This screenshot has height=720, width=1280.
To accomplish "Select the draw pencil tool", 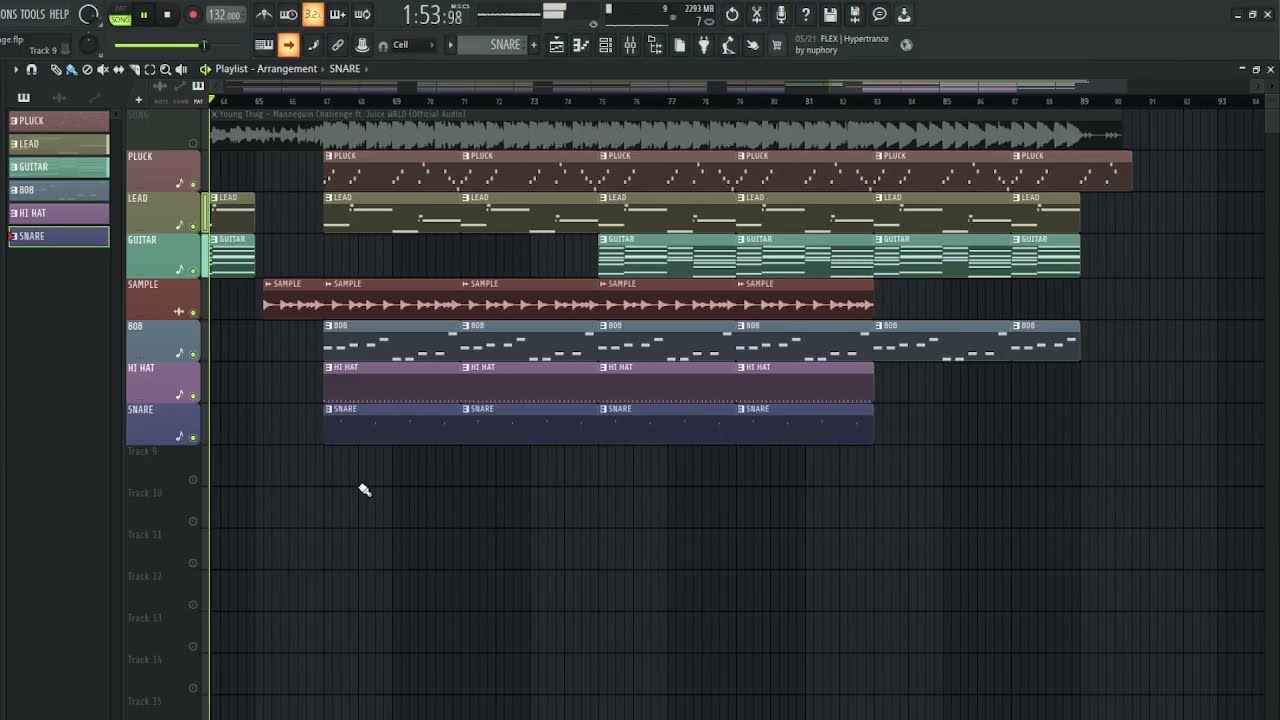I will pyautogui.click(x=56, y=69).
